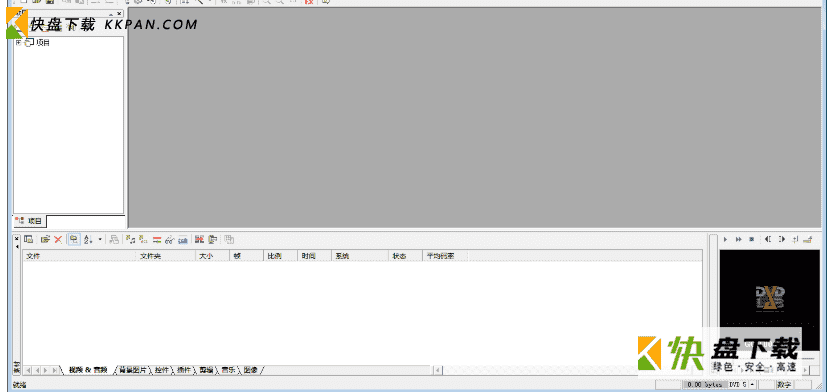Click the A-Z sort icon

[x=88, y=240]
